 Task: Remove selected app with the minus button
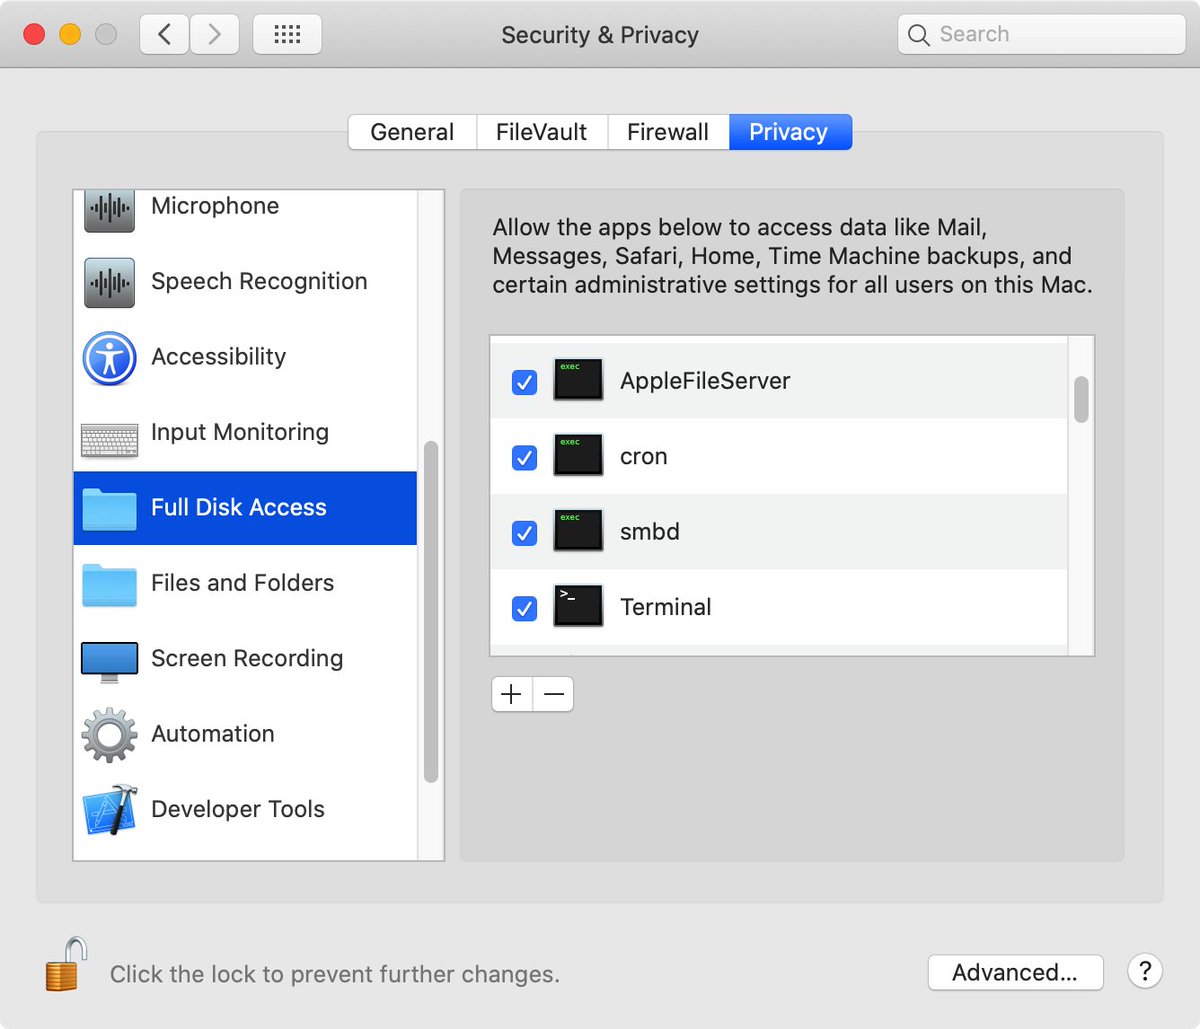(553, 694)
